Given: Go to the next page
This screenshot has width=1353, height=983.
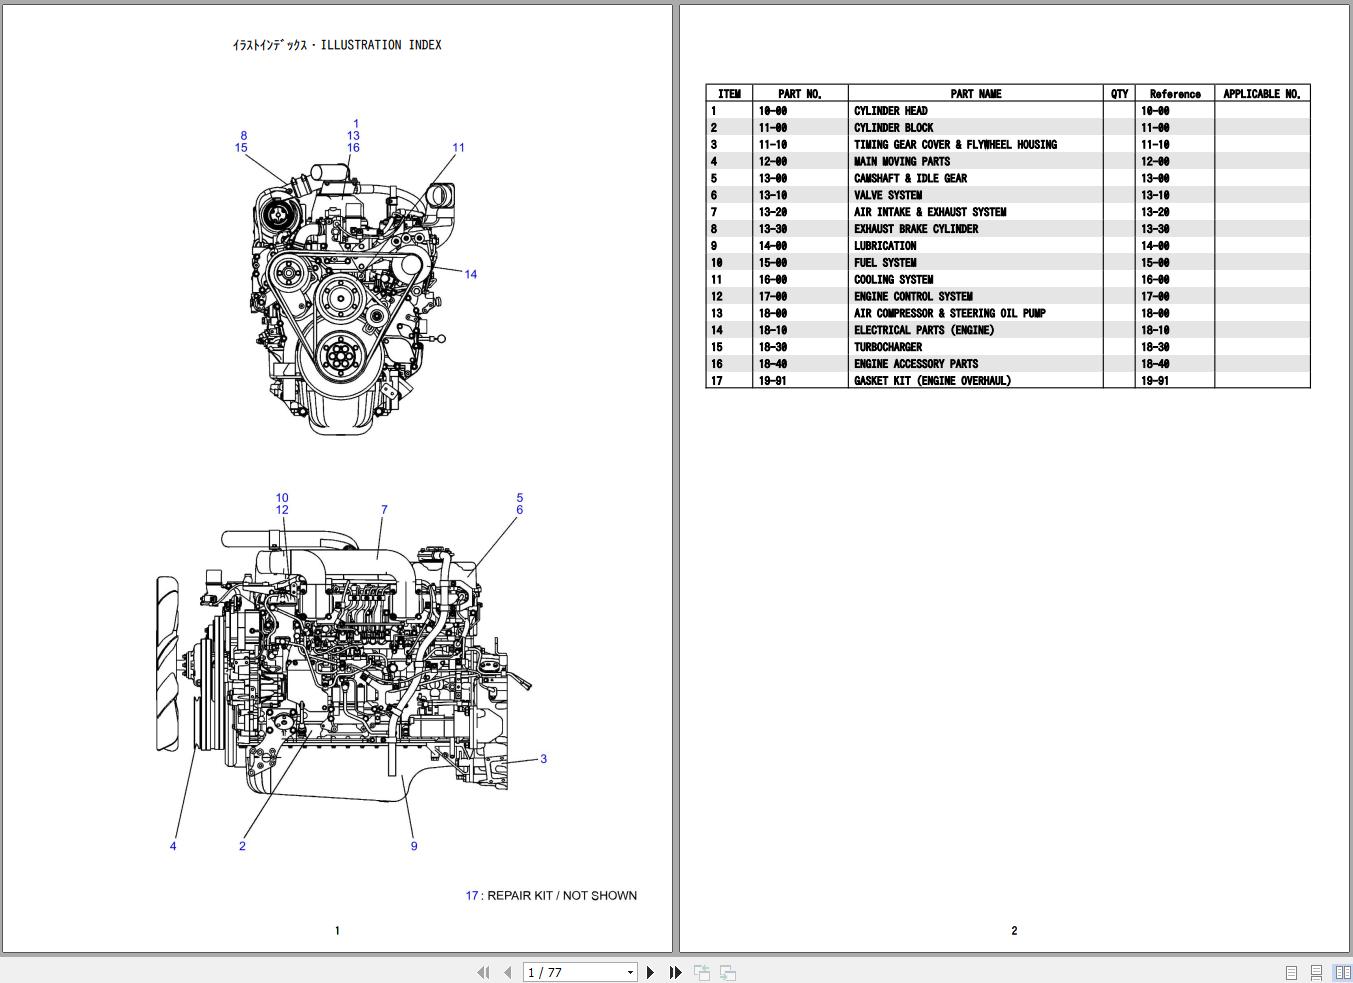Looking at the screenshot, I should coord(650,972).
